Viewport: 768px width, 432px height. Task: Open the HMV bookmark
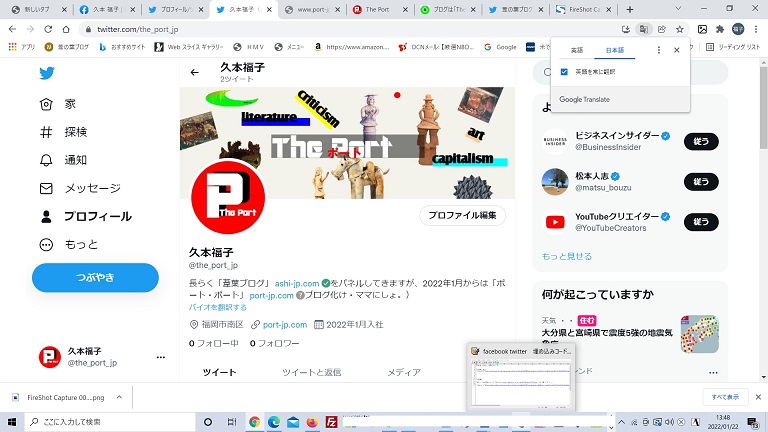pos(249,47)
